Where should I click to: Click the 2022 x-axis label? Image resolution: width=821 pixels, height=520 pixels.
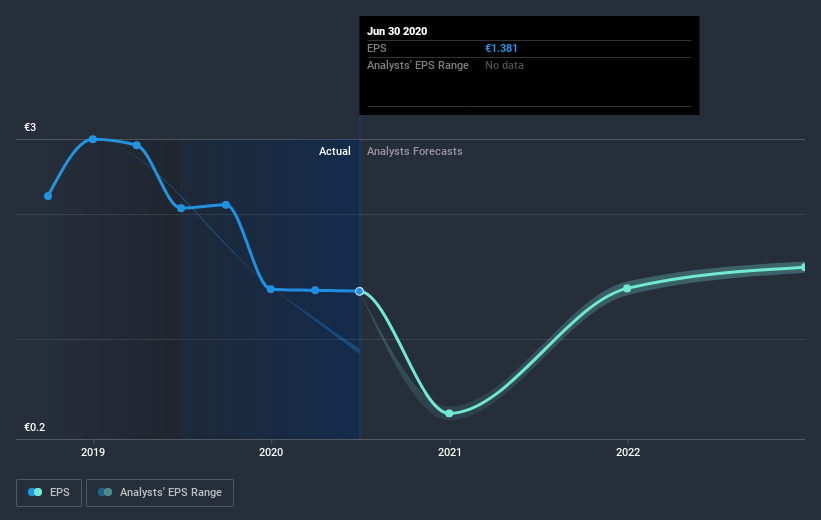point(627,452)
